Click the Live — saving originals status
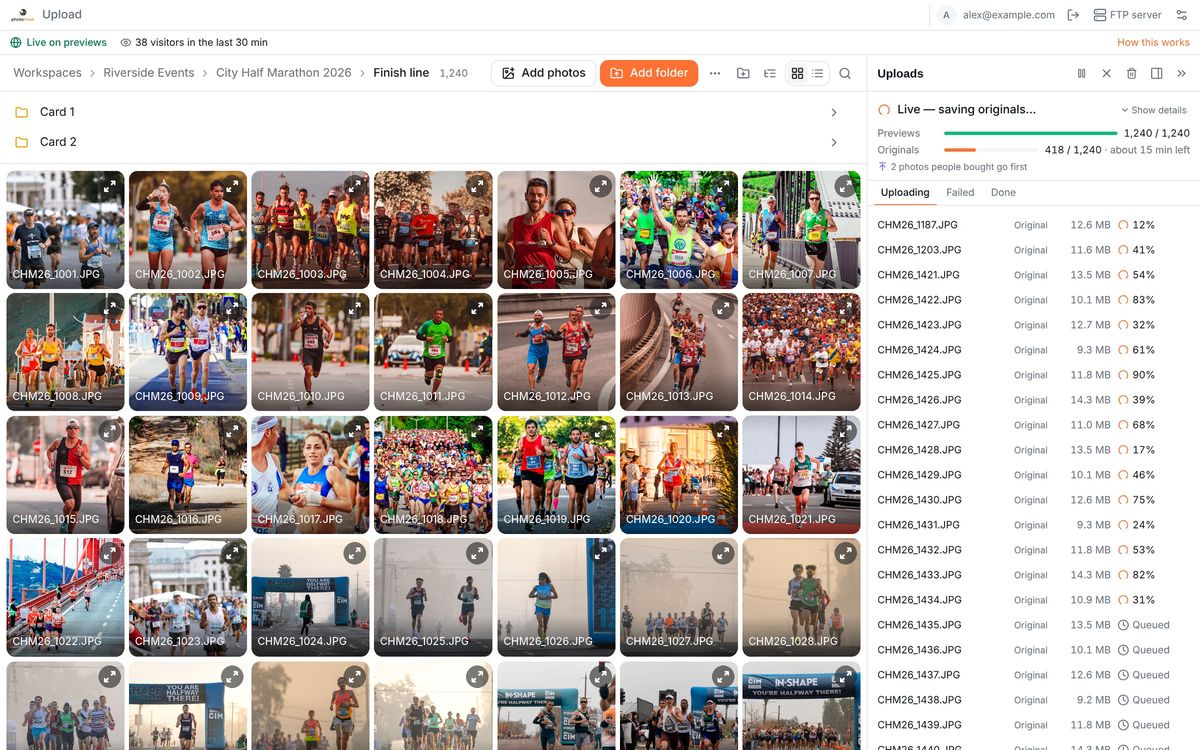Screen dimensions: 1200x750 click(x=966, y=110)
